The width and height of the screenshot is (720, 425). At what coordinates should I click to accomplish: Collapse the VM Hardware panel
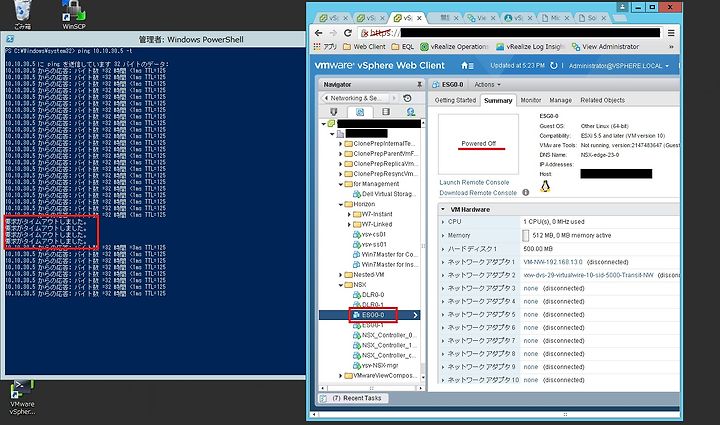click(x=443, y=209)
